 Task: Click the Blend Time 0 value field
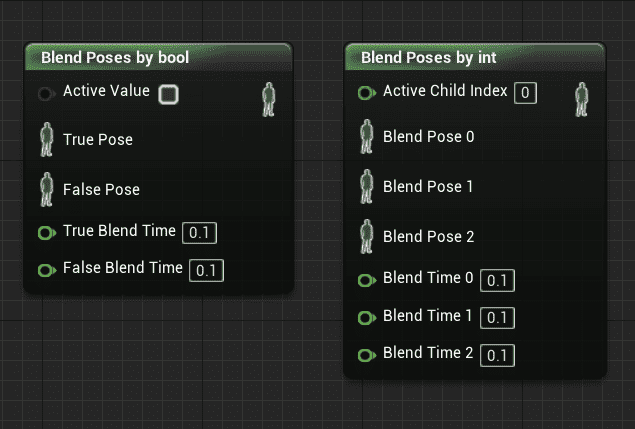(497, 280)
